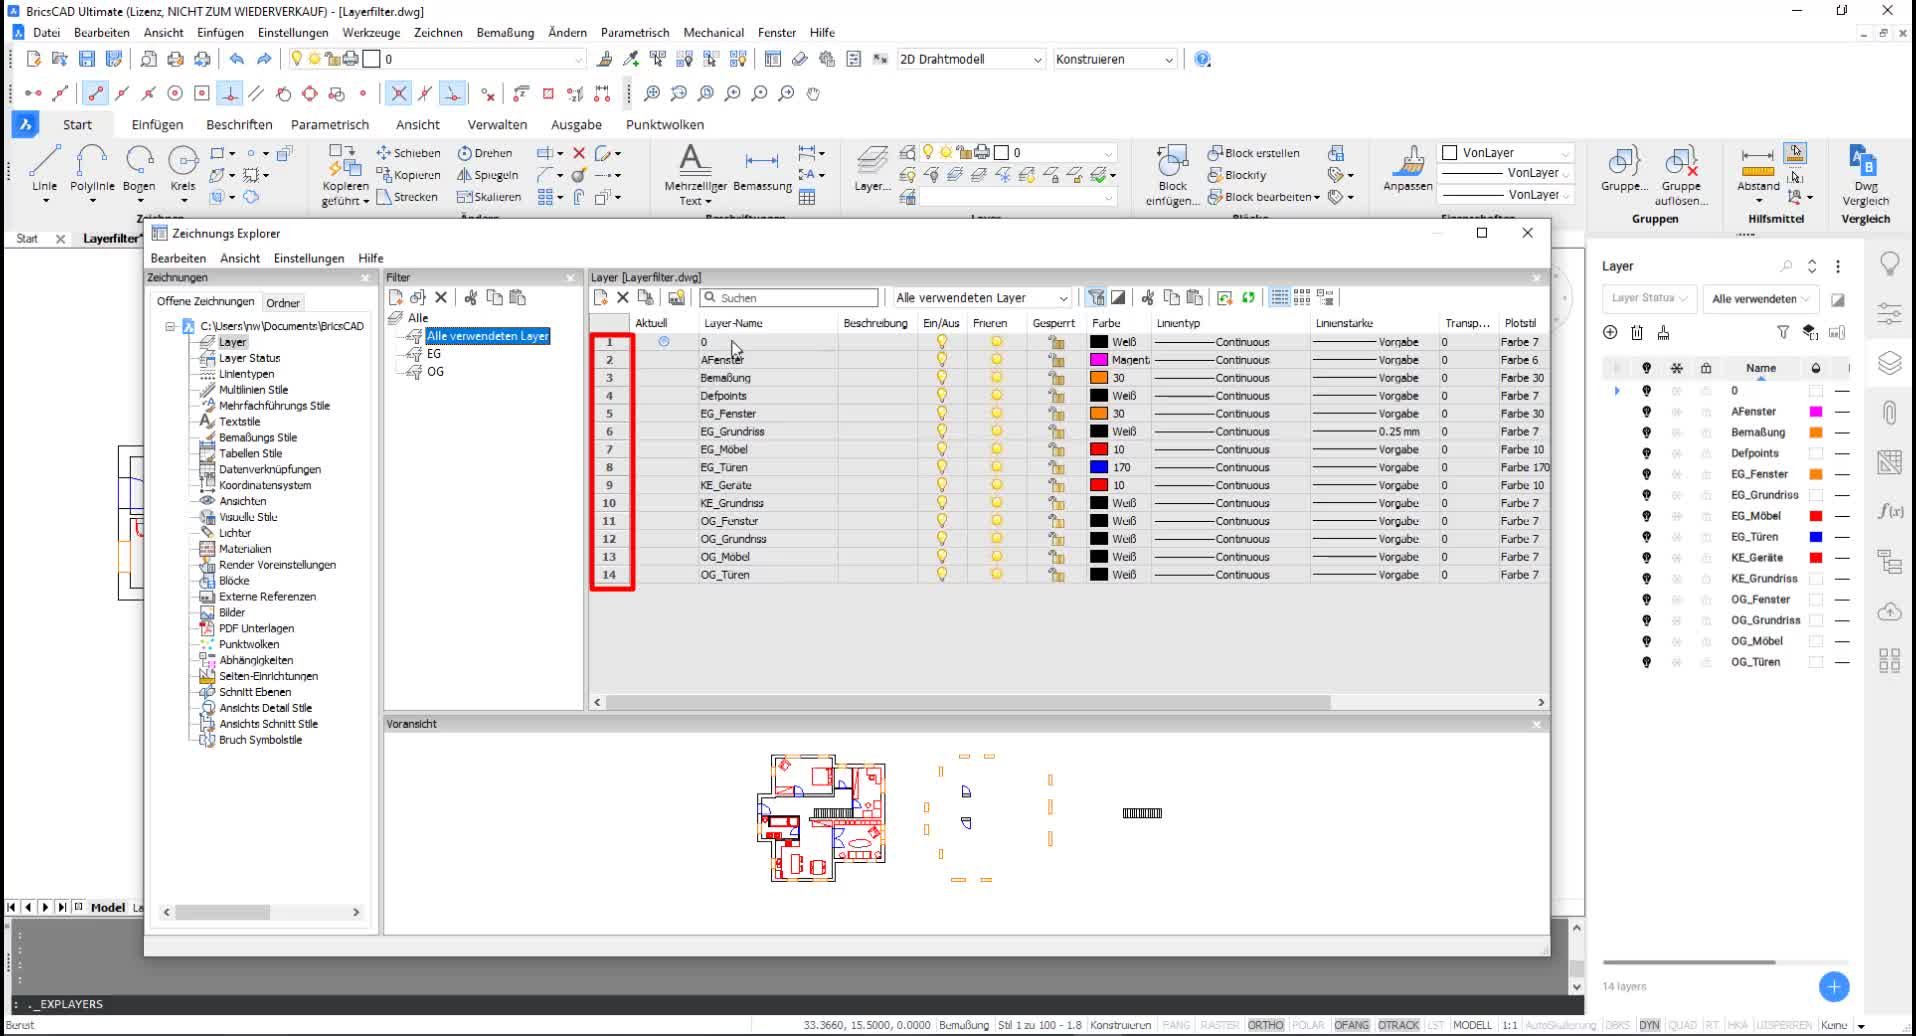The width and height of the screenshot is (1916, 1036).
Task: Open the Konstruieren workspace dropdown
Action: click(x=1114, y=59)
